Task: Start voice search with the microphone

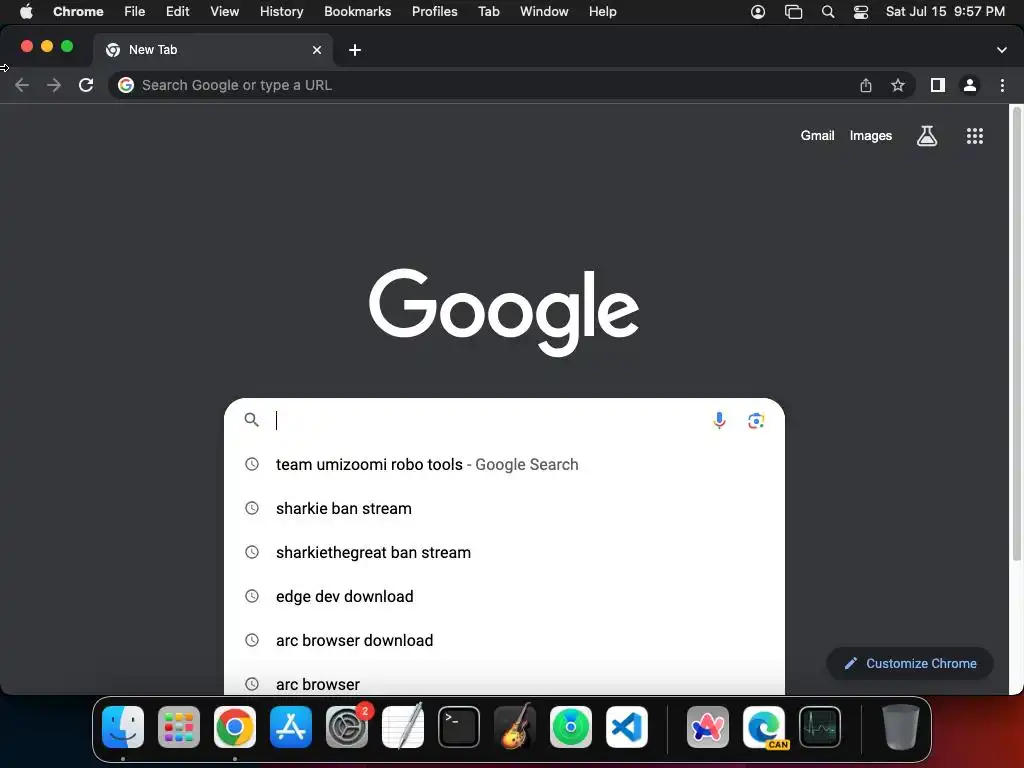Action: pyautogui.click(x=719, y=420)
